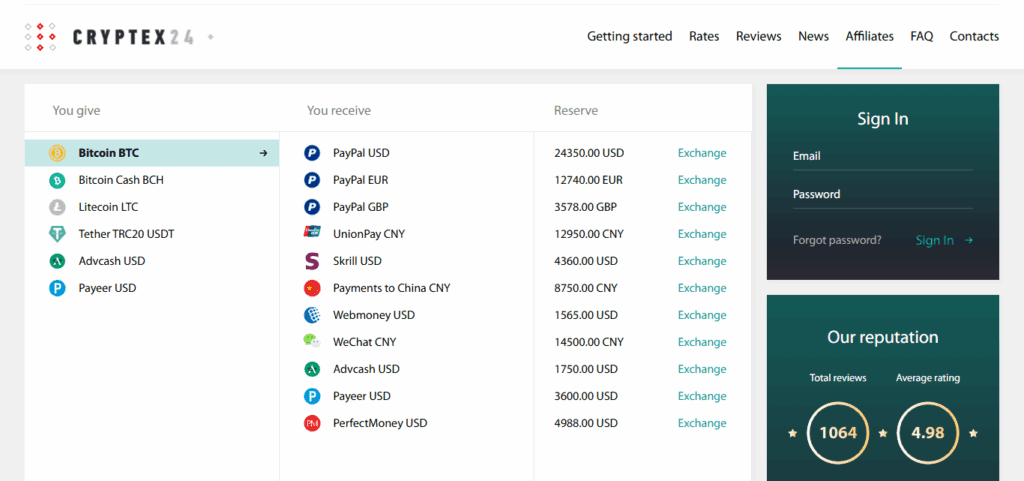Select the Payments to China flag icon

tap(312, 288)
